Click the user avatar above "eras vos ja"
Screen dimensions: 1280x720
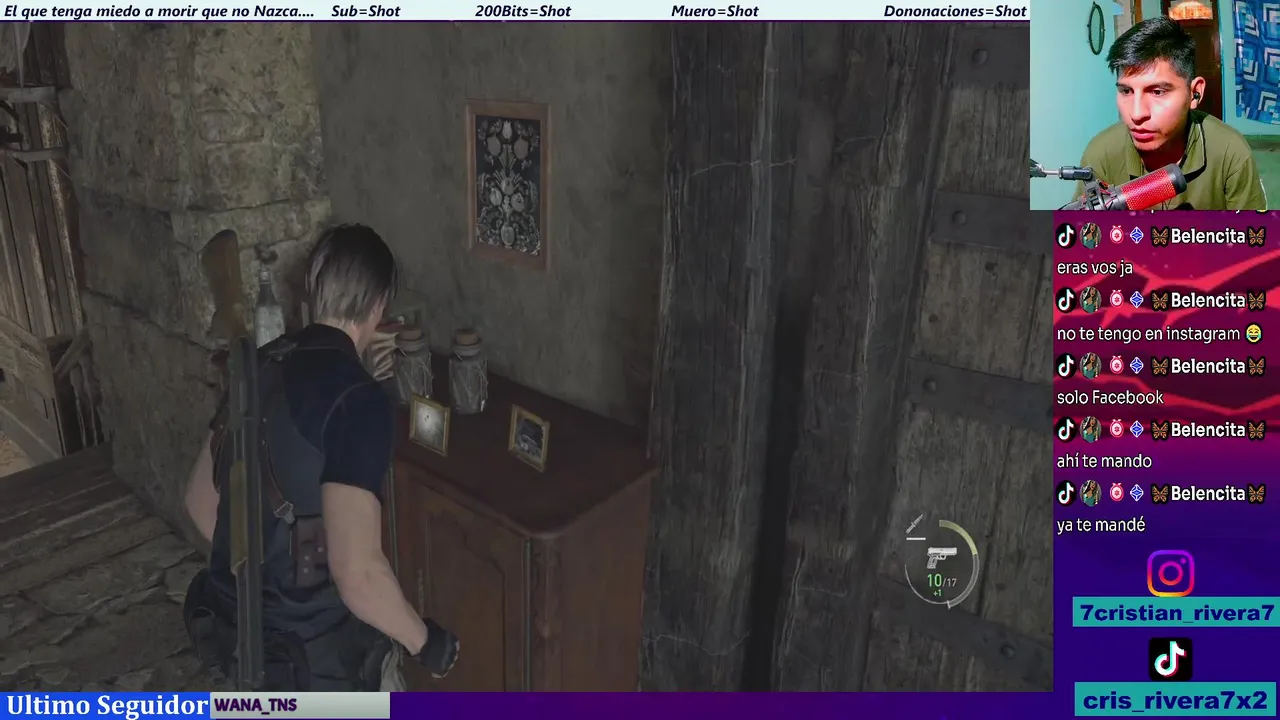pos(1090,236)
